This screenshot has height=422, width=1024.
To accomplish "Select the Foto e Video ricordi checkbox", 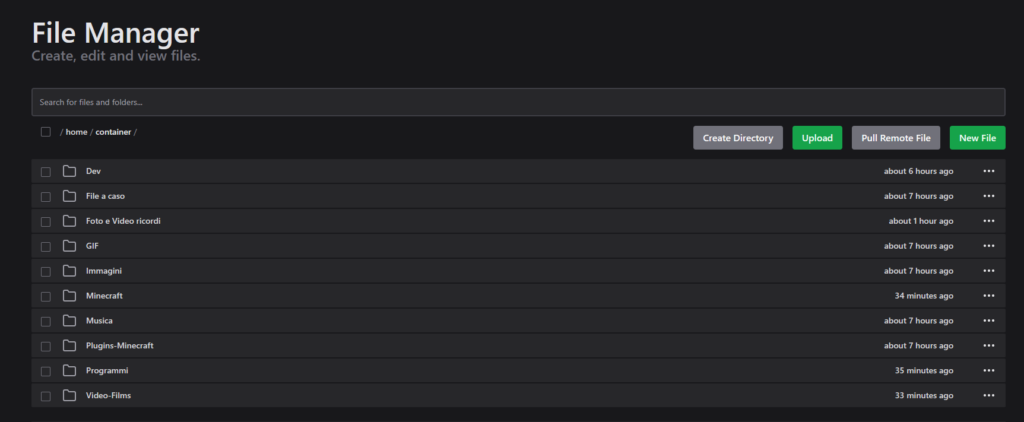I will 46,221.
